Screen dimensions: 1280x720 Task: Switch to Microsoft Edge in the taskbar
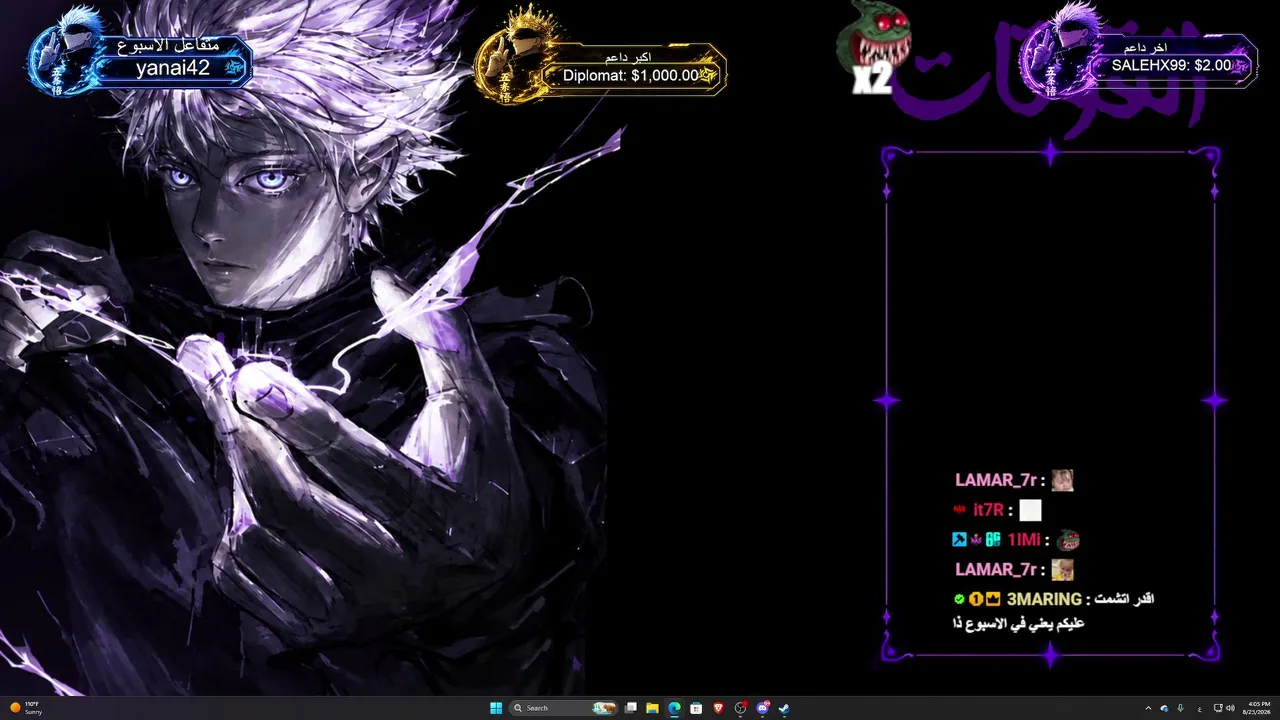coord(674,708)
